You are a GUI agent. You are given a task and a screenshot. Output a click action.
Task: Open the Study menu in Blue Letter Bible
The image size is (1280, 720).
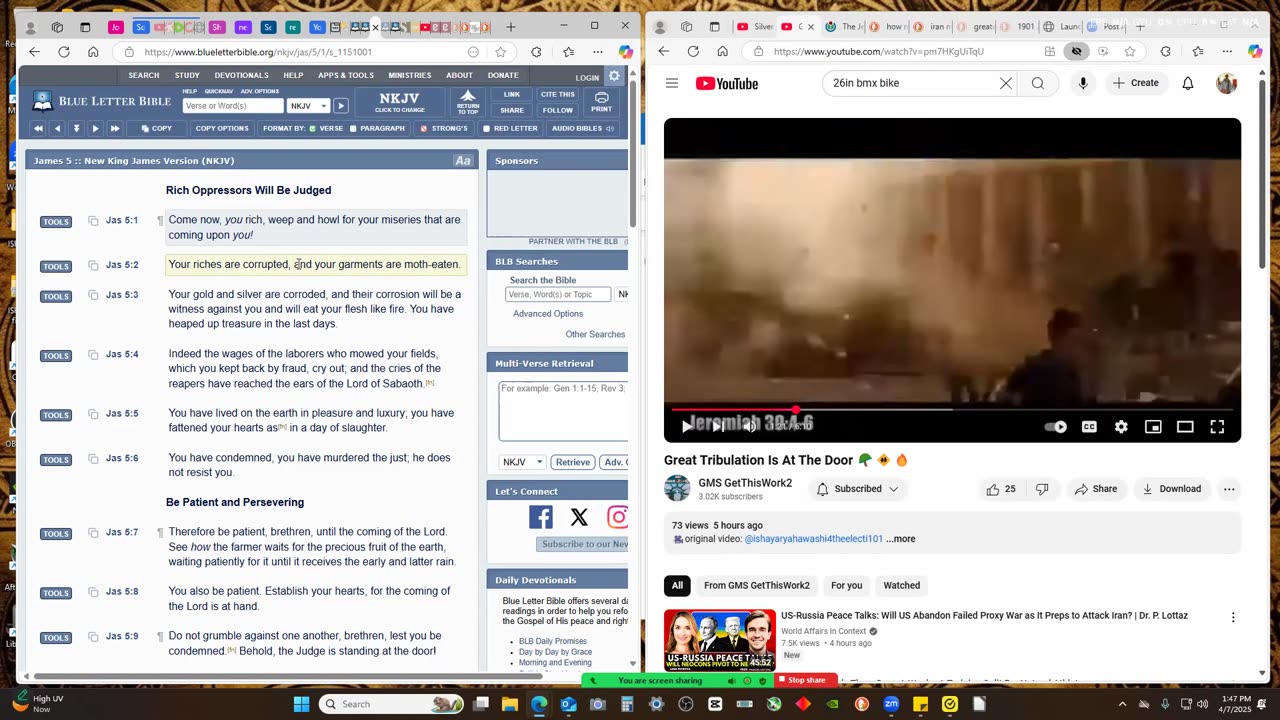coord(187,75)
